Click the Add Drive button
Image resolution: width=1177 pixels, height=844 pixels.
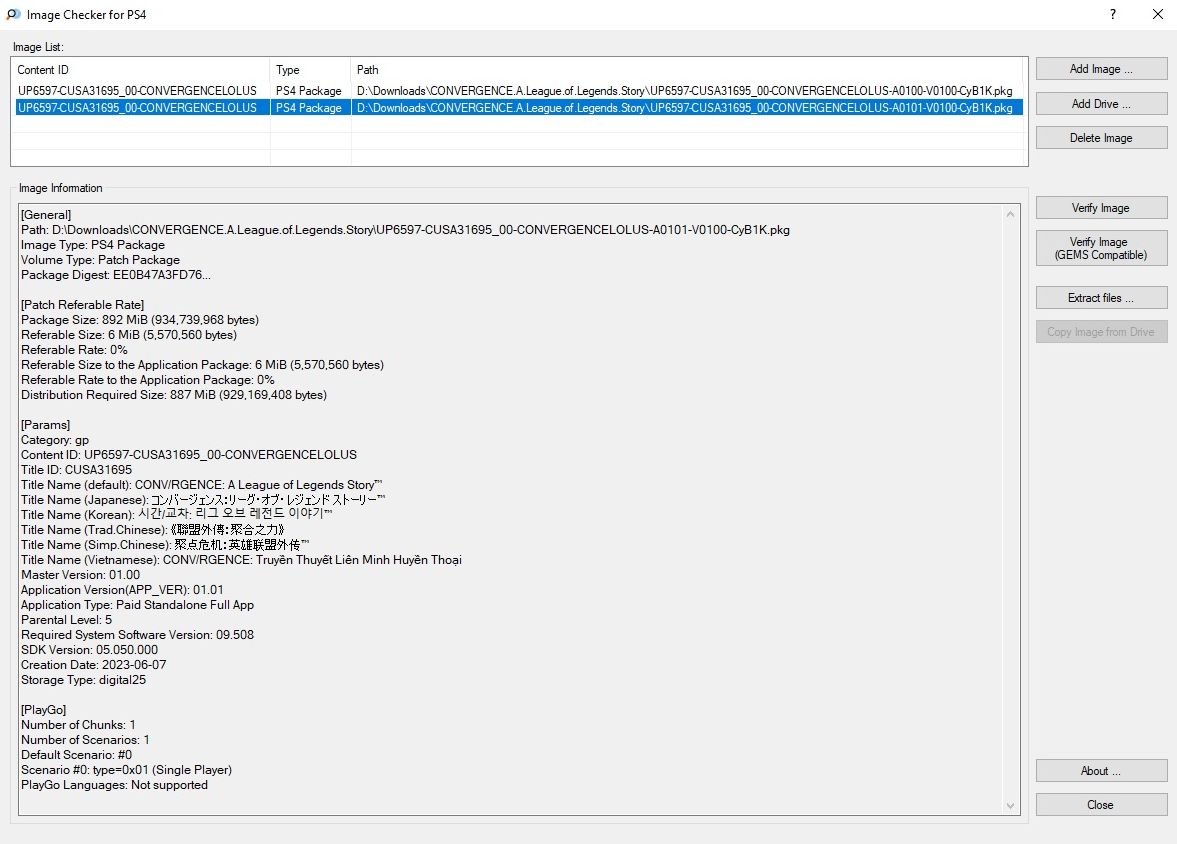pyautogui.click(x=1101, y=104)
